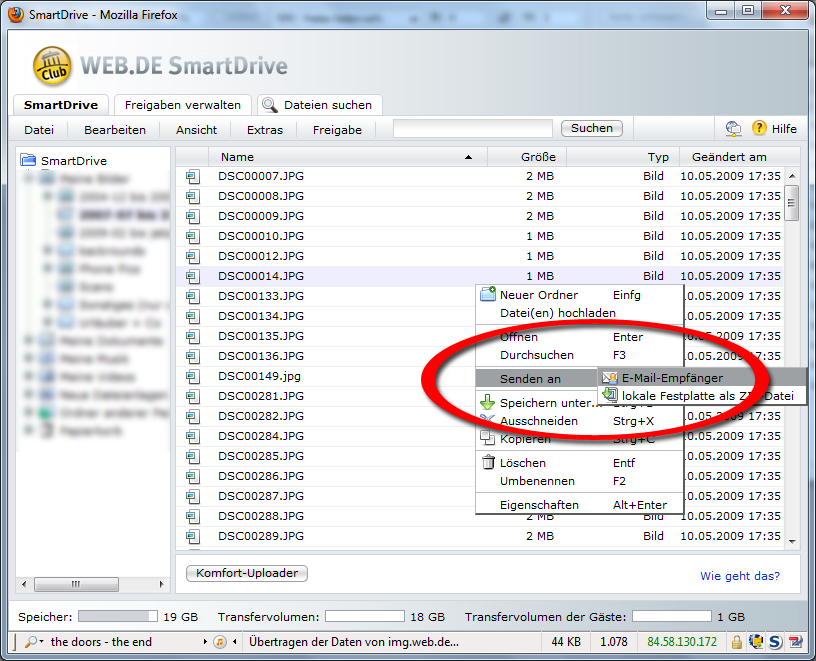Click the trash can icon beside Löschen
This screenshot has height=661, width=816.
[488, 462]
